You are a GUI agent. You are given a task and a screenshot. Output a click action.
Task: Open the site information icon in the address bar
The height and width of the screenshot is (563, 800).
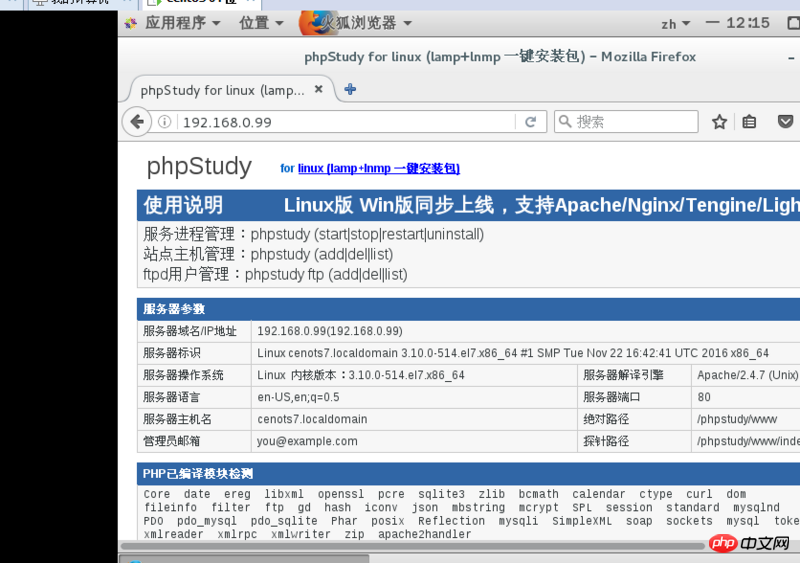pos(164,122)
